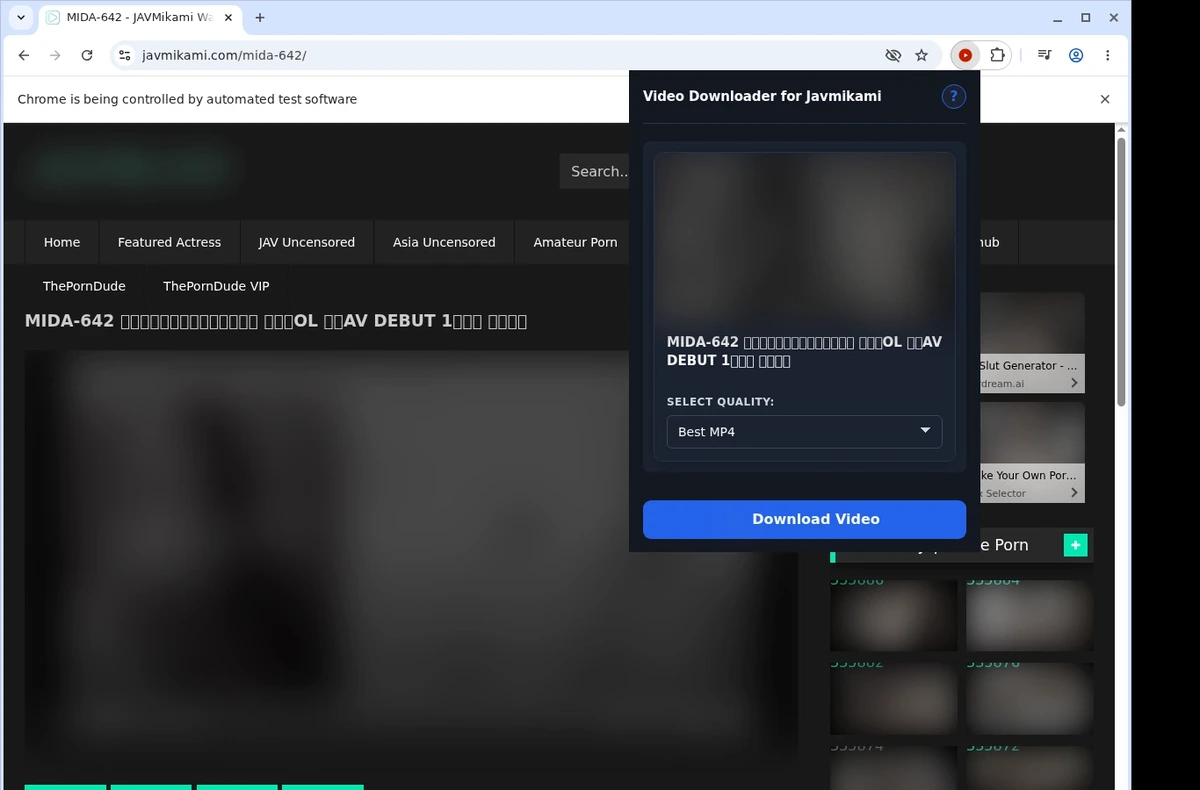Image resolution: width=1200 pixels, height=790 pixels.
Task: Go back to previous page
Action: coord(24,56)
